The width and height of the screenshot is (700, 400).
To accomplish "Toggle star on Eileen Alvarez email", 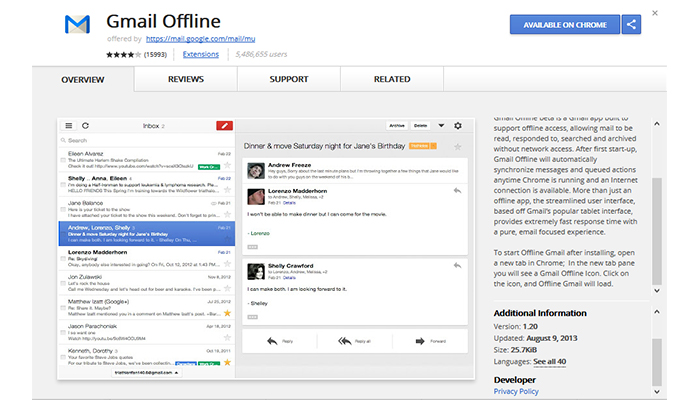I will [x=227, y=166].
